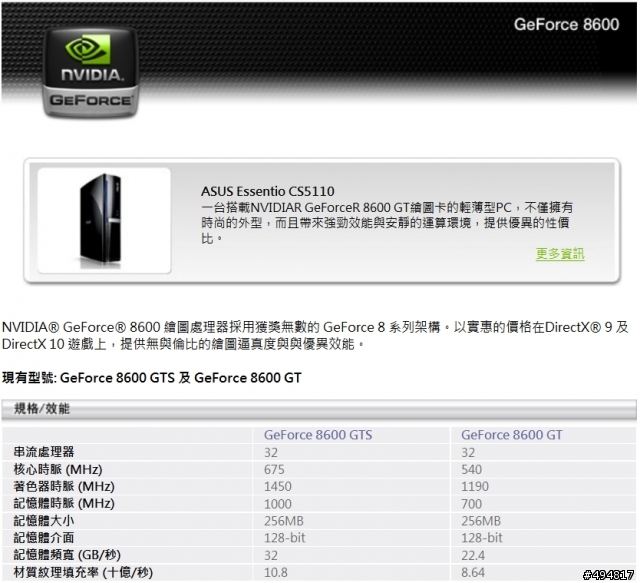Select the GT core clock value 540
Viewport: 640px width, 583px height.
click(471, 470)
